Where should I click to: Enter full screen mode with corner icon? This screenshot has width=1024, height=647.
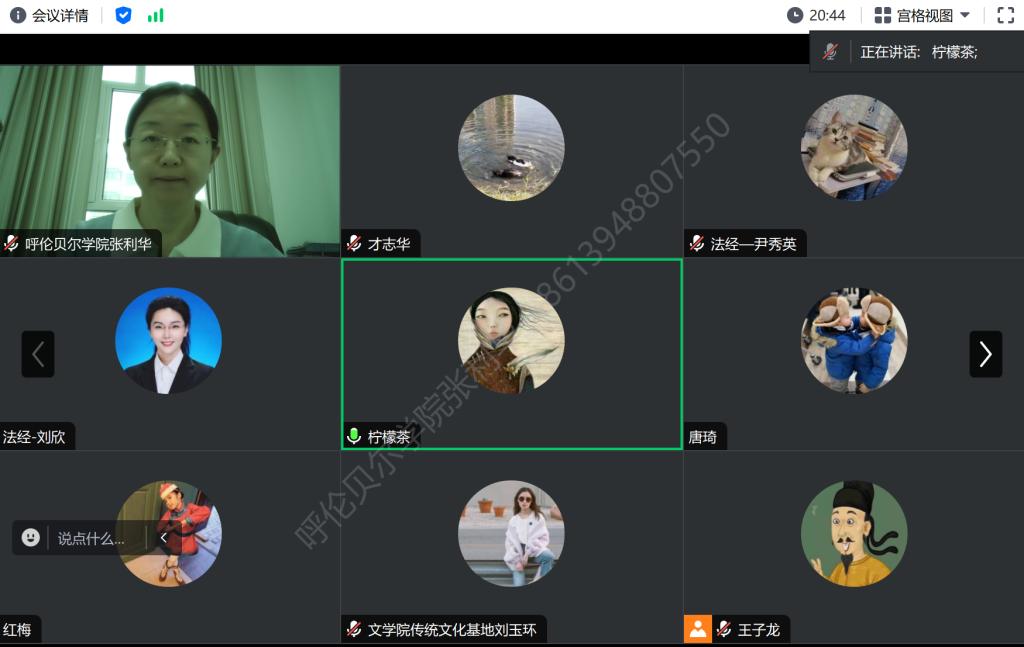pyautogui.click(x=1005, y=15)
